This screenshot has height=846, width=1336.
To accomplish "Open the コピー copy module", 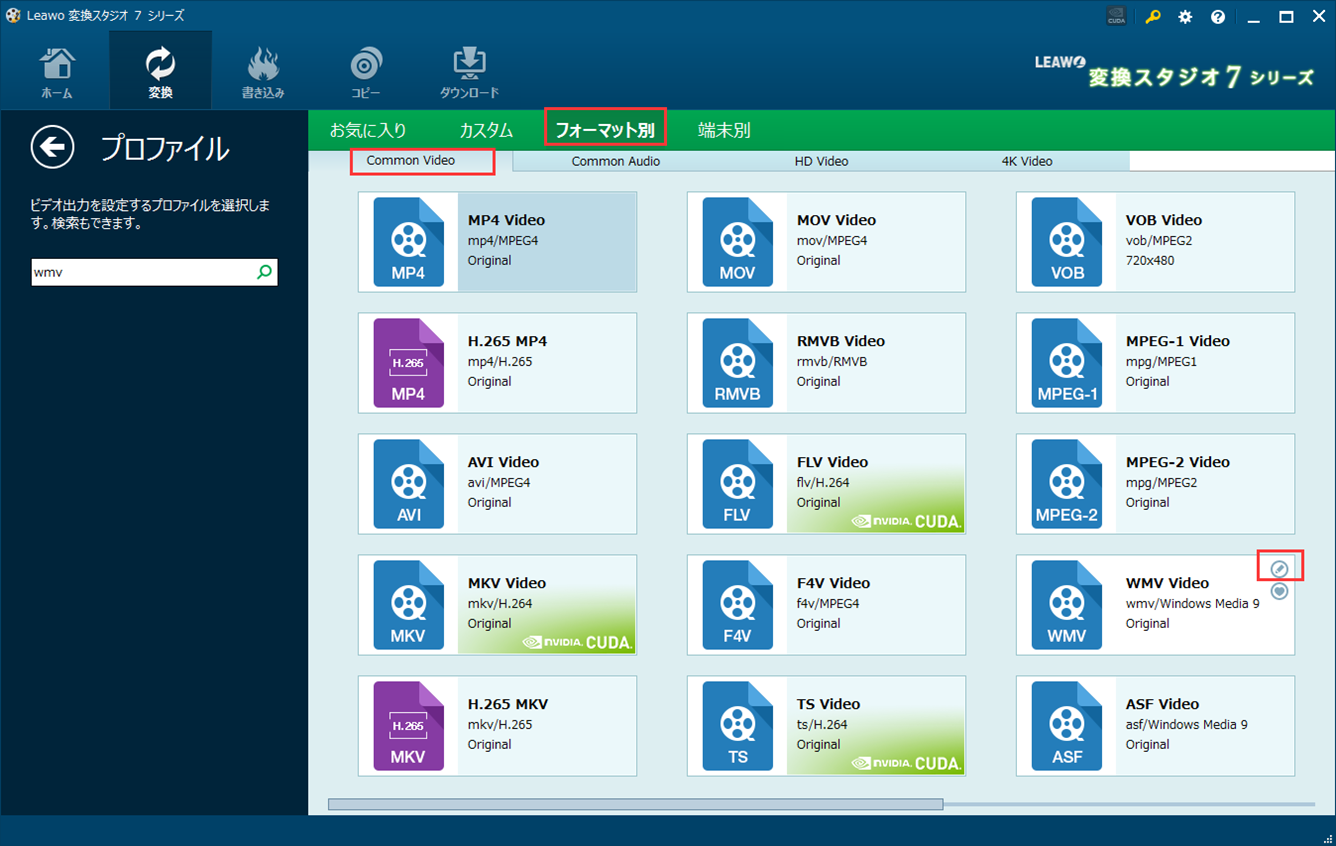I will (x=365, y=72).
